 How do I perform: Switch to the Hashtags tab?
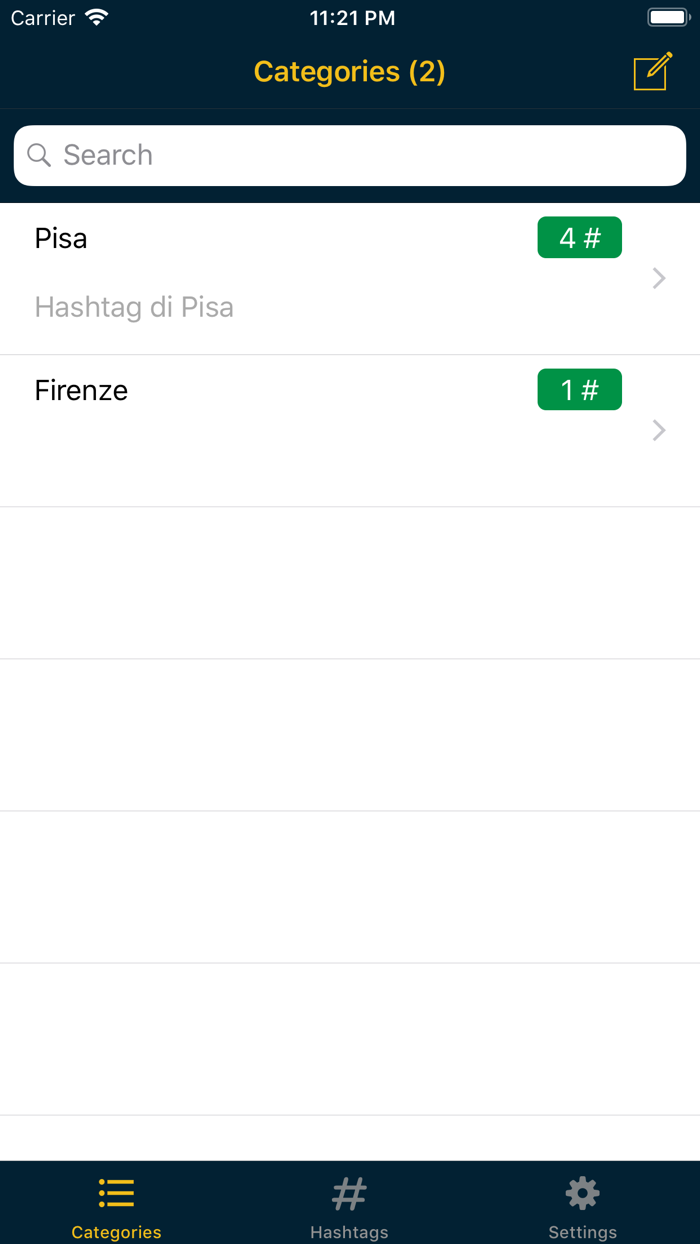click(x=349, y=1205)
